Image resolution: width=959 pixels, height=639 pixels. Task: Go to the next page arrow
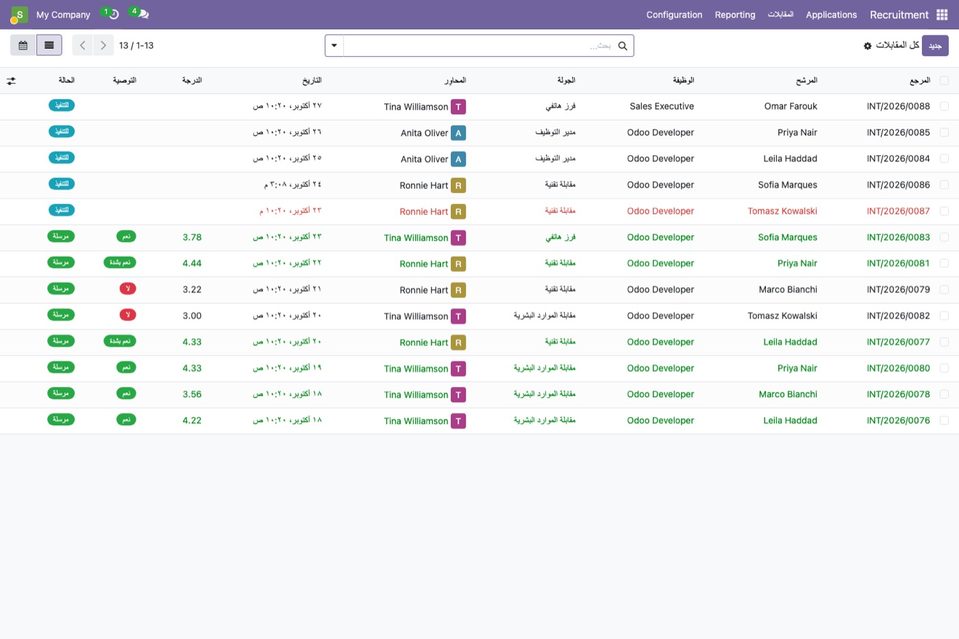point(103,45)
